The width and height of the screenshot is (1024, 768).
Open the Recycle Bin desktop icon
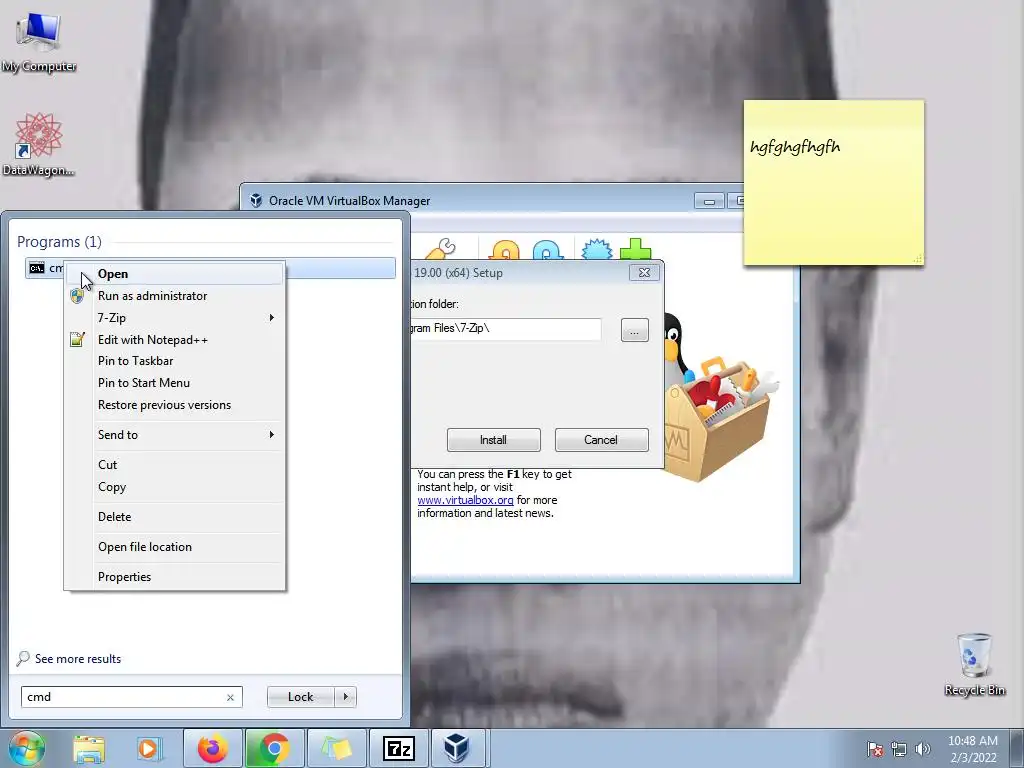(974, 664)
